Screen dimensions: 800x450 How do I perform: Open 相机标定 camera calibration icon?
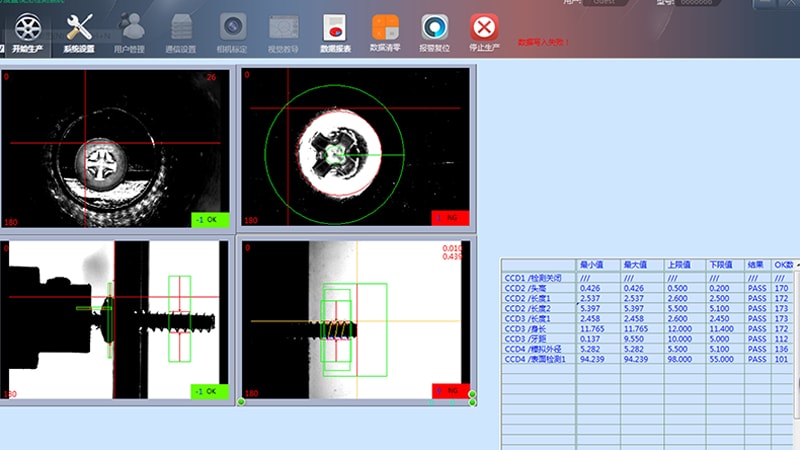point(233,27)
